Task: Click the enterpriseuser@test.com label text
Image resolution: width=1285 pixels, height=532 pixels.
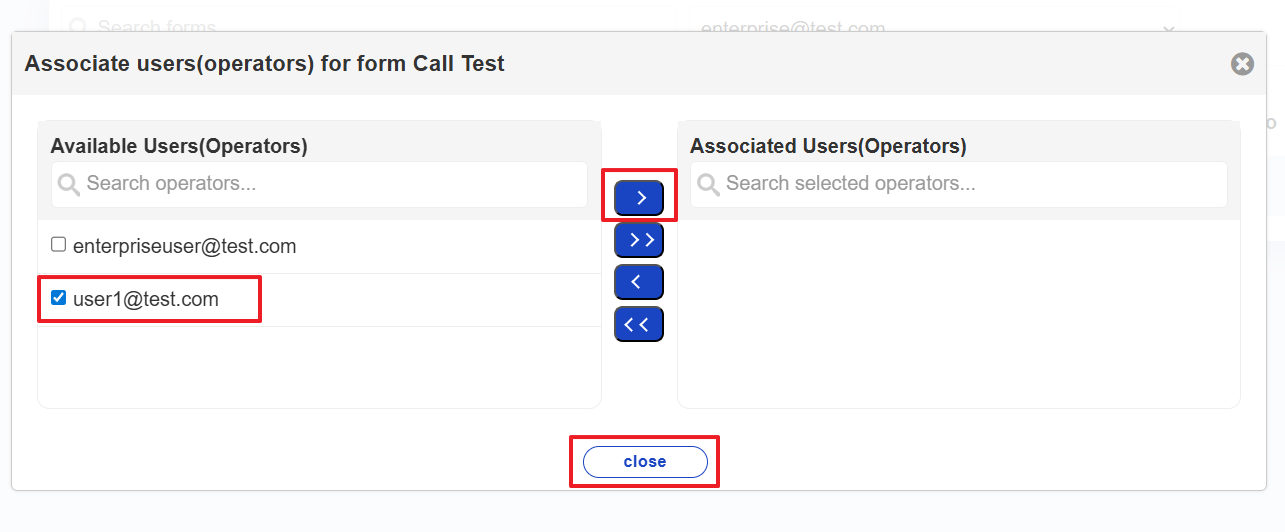Action: click(184, 246)
